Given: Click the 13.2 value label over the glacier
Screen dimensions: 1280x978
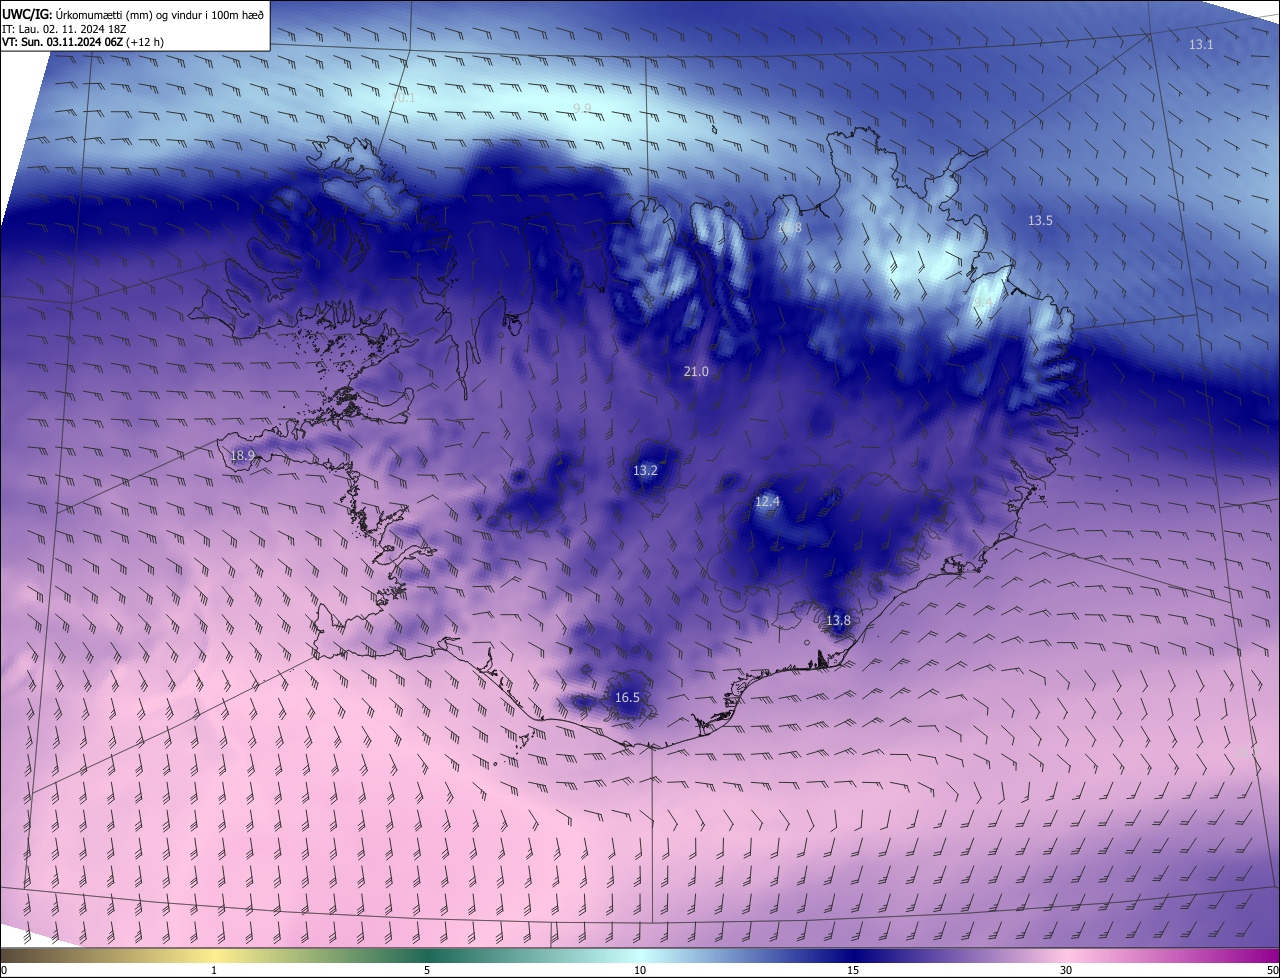Looking at the screenshot, I should point(645,471).
